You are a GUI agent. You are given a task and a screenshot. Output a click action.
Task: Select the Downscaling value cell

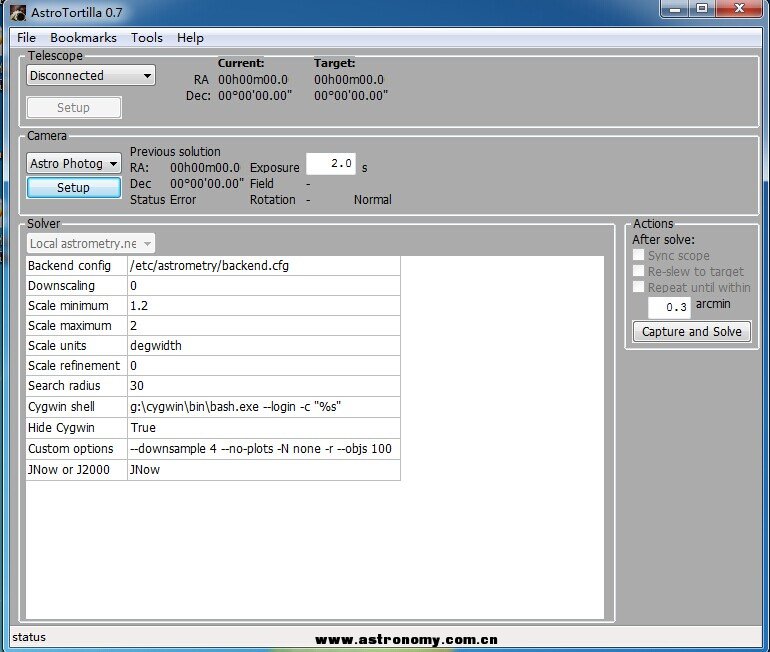(x=264, y=286)
